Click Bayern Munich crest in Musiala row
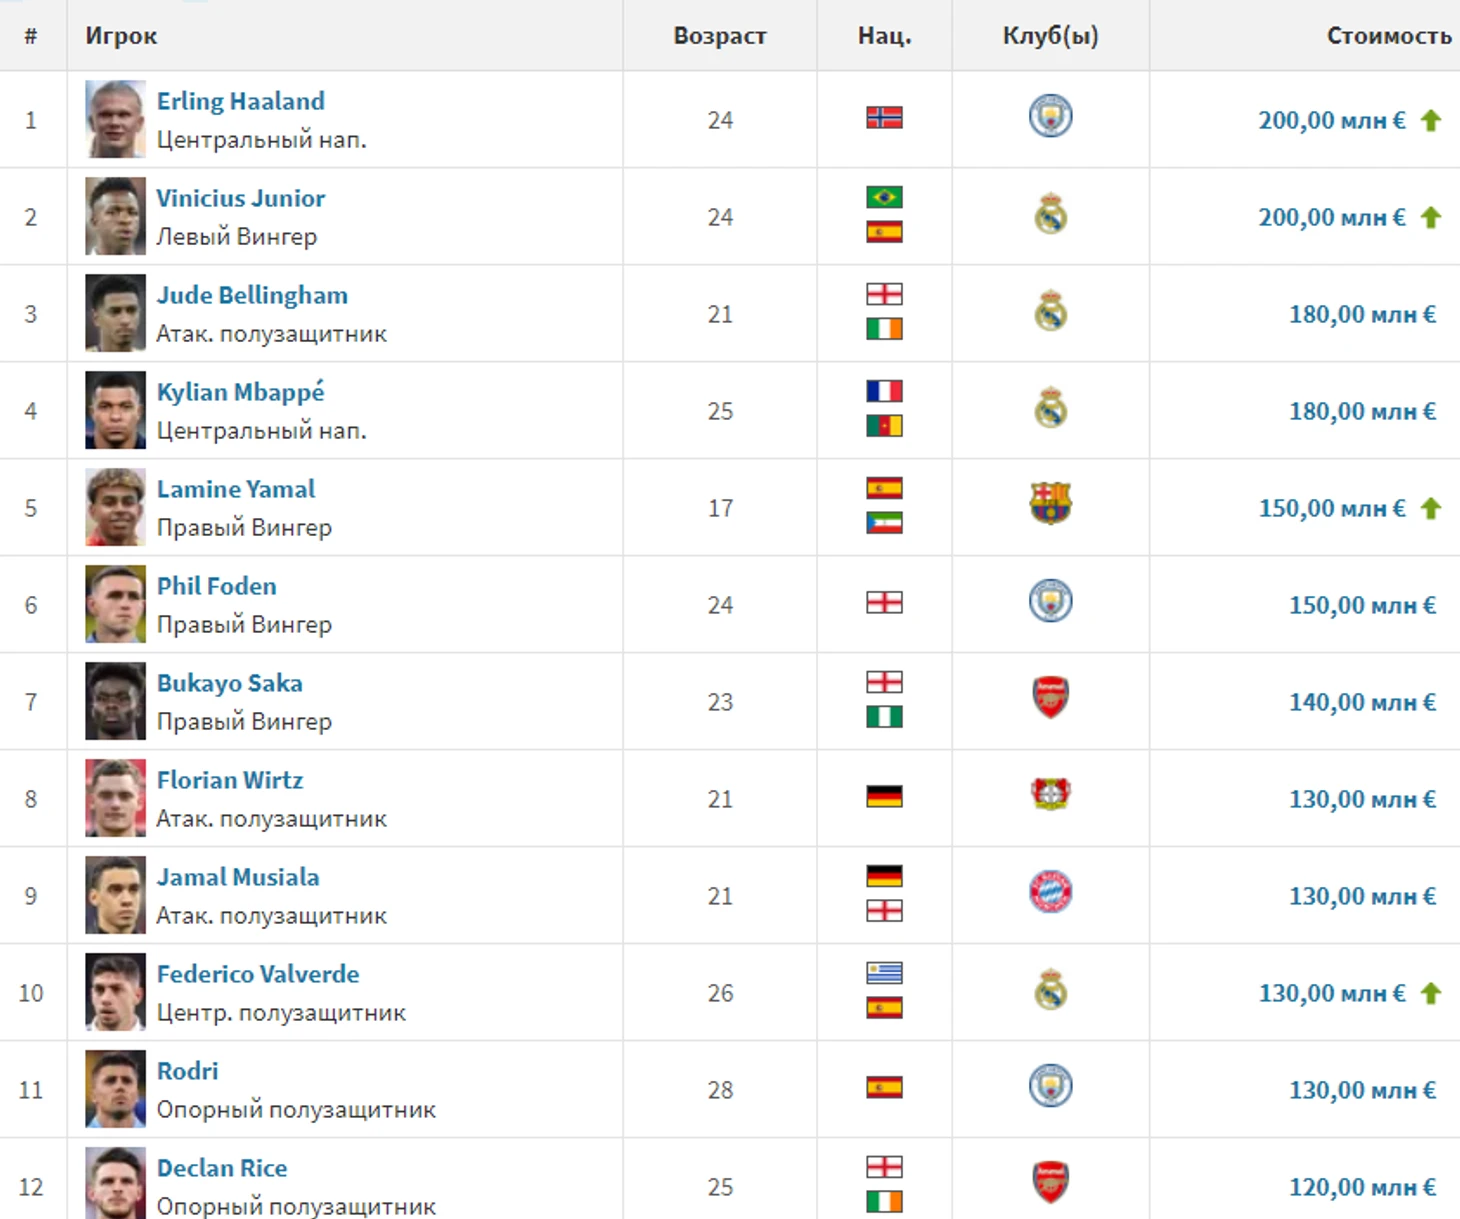1460x1219 pixels. (x=1050, y=891)
